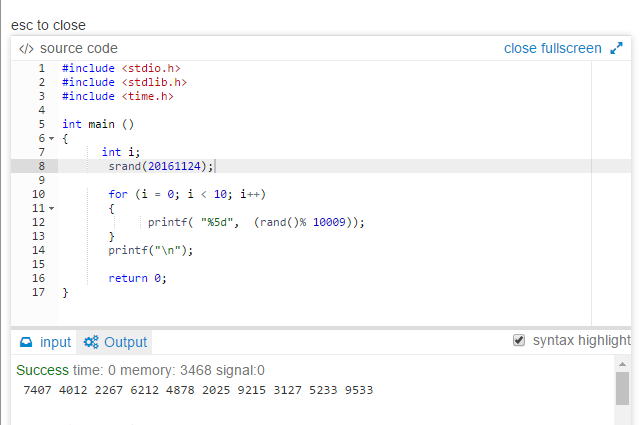Viewport: 643px width, 425px height.
Task: Click the 'int main ()' line
Action: 98,124
